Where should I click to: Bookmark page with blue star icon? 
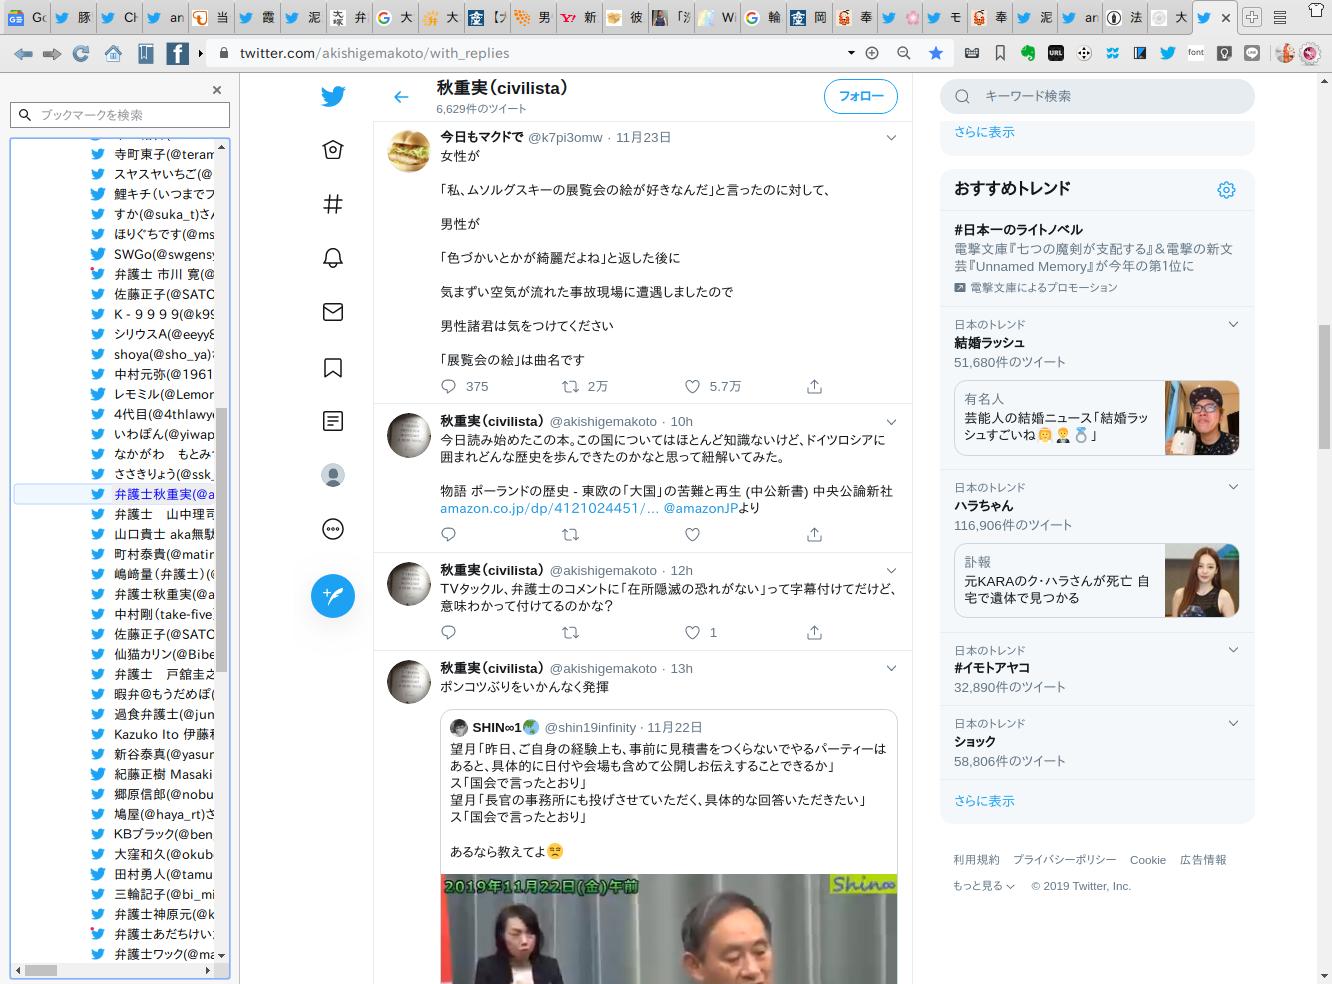[x=936, y=53]
